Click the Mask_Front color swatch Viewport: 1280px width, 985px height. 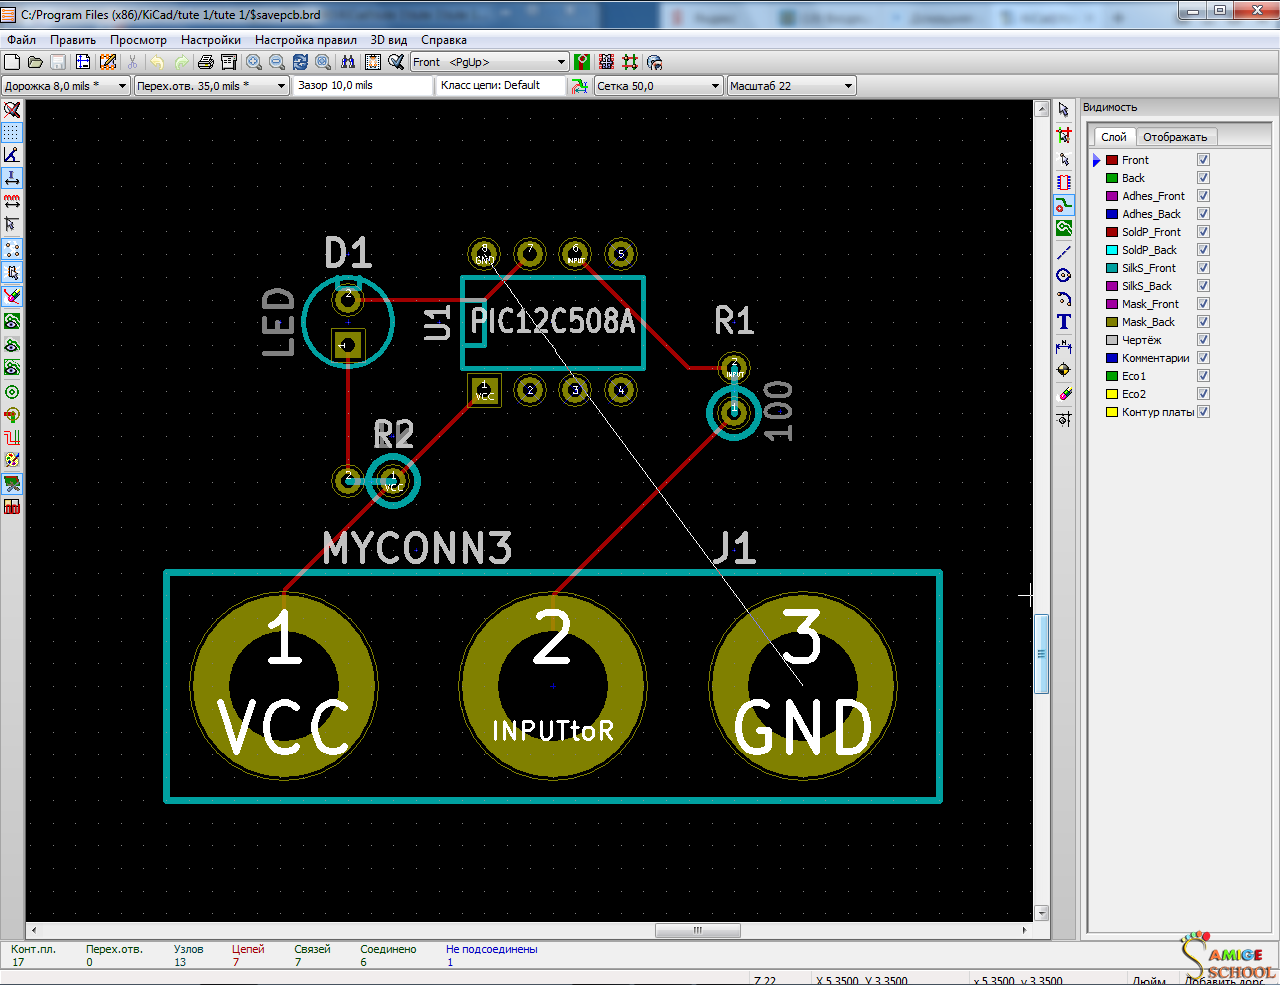point(1112,304)
